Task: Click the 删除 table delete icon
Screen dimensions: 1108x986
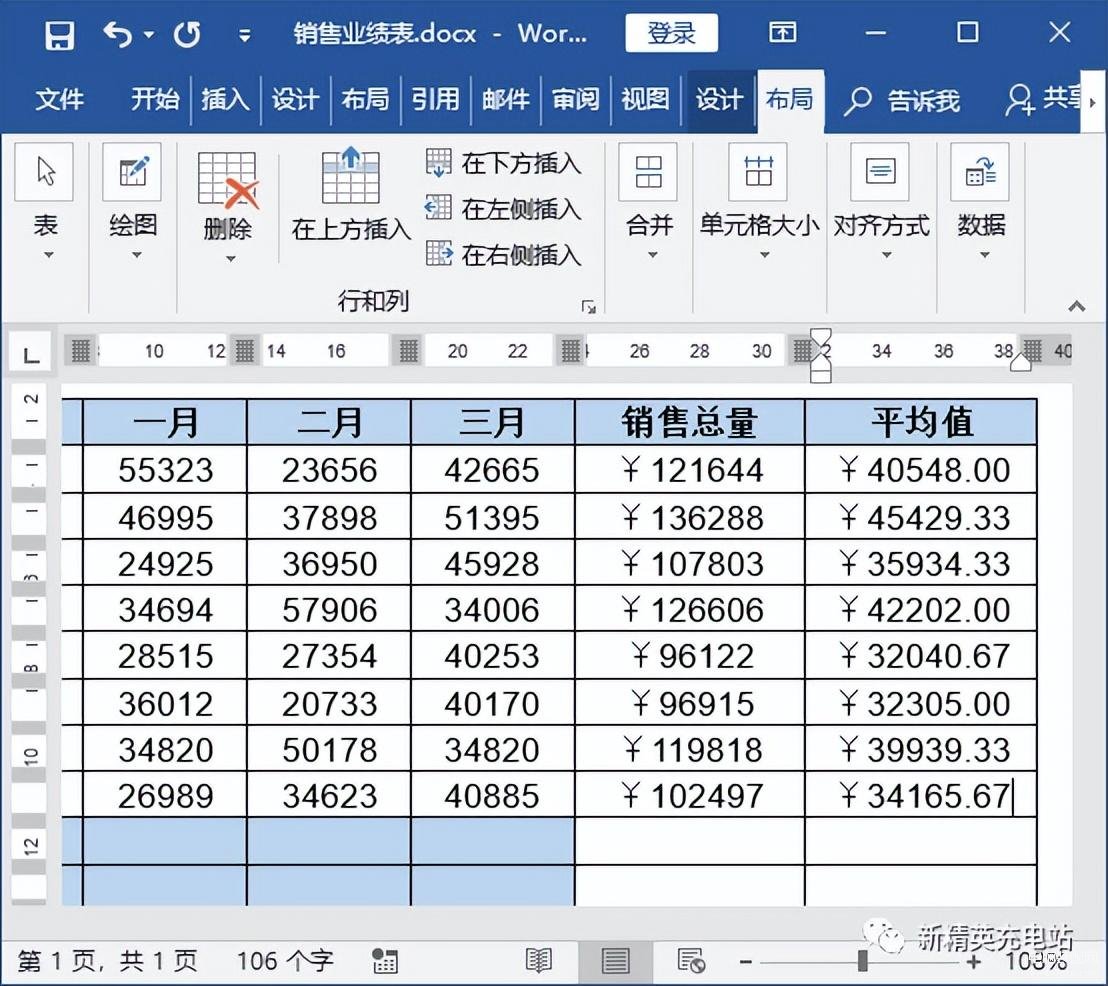Action: [x=228, y=180]
